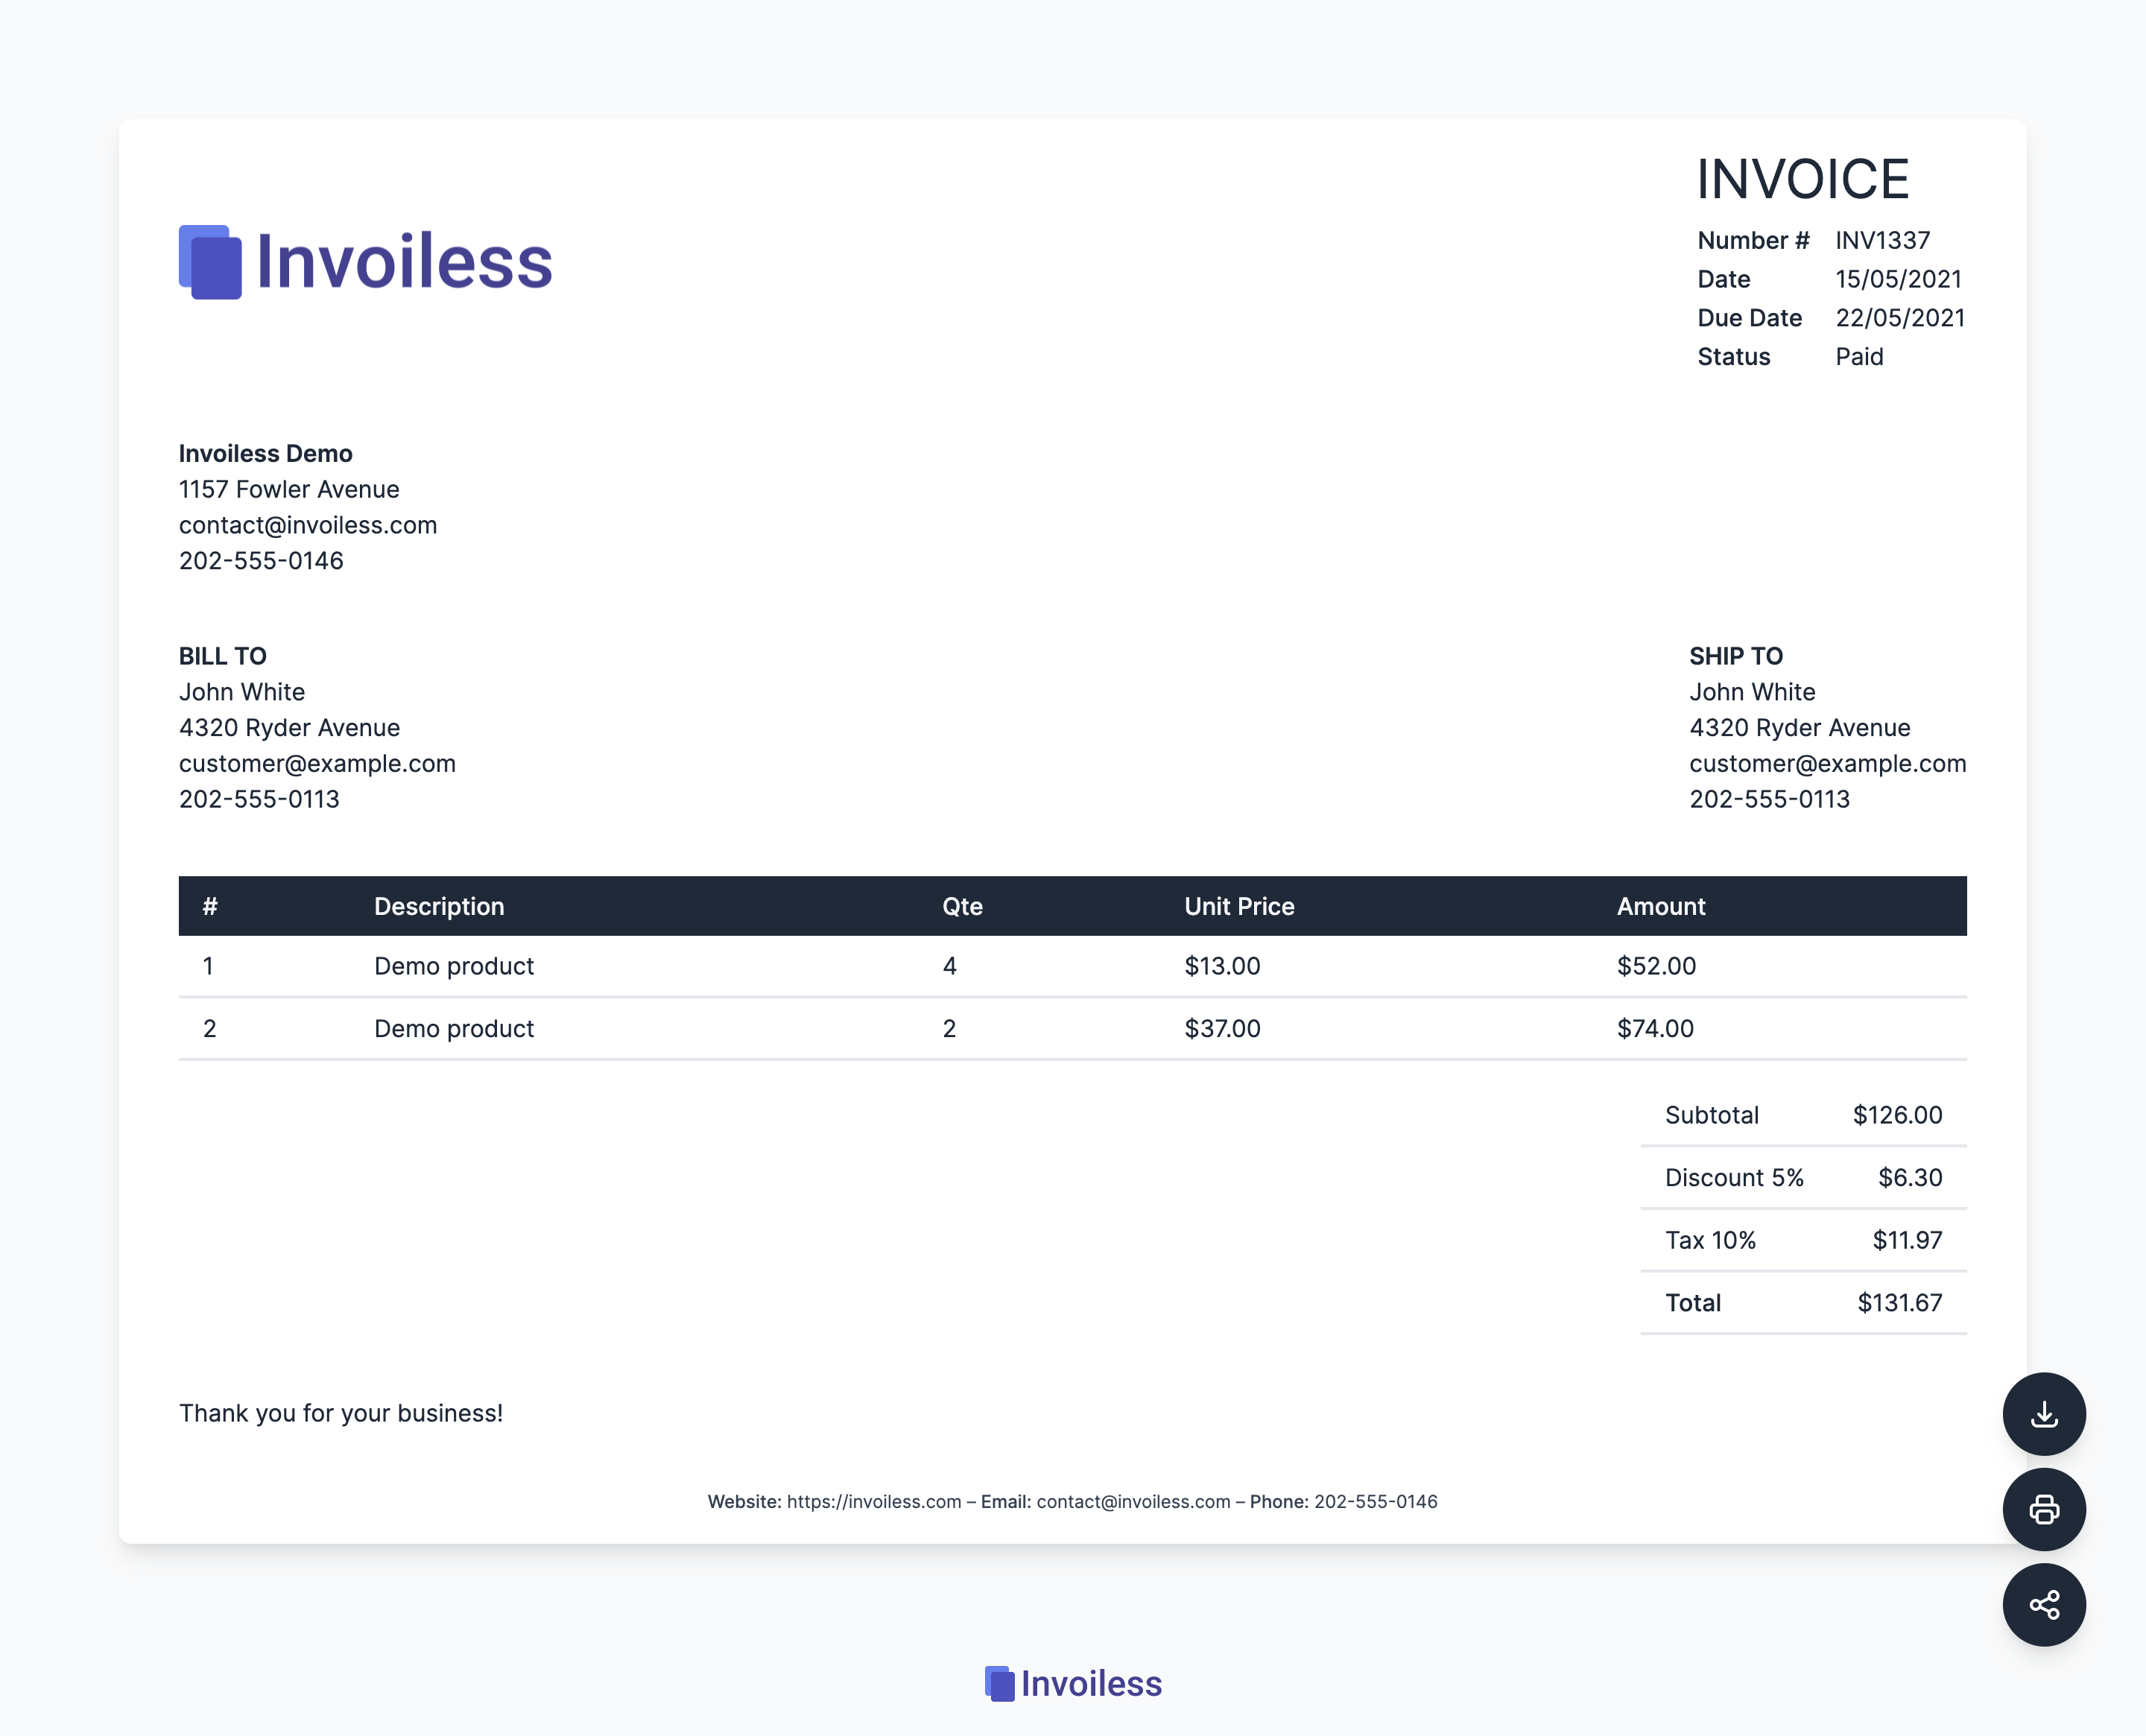This screenshot has height=1736, width=2146.
Task: Click John White under BILL TO
Action: pos(242,692)
